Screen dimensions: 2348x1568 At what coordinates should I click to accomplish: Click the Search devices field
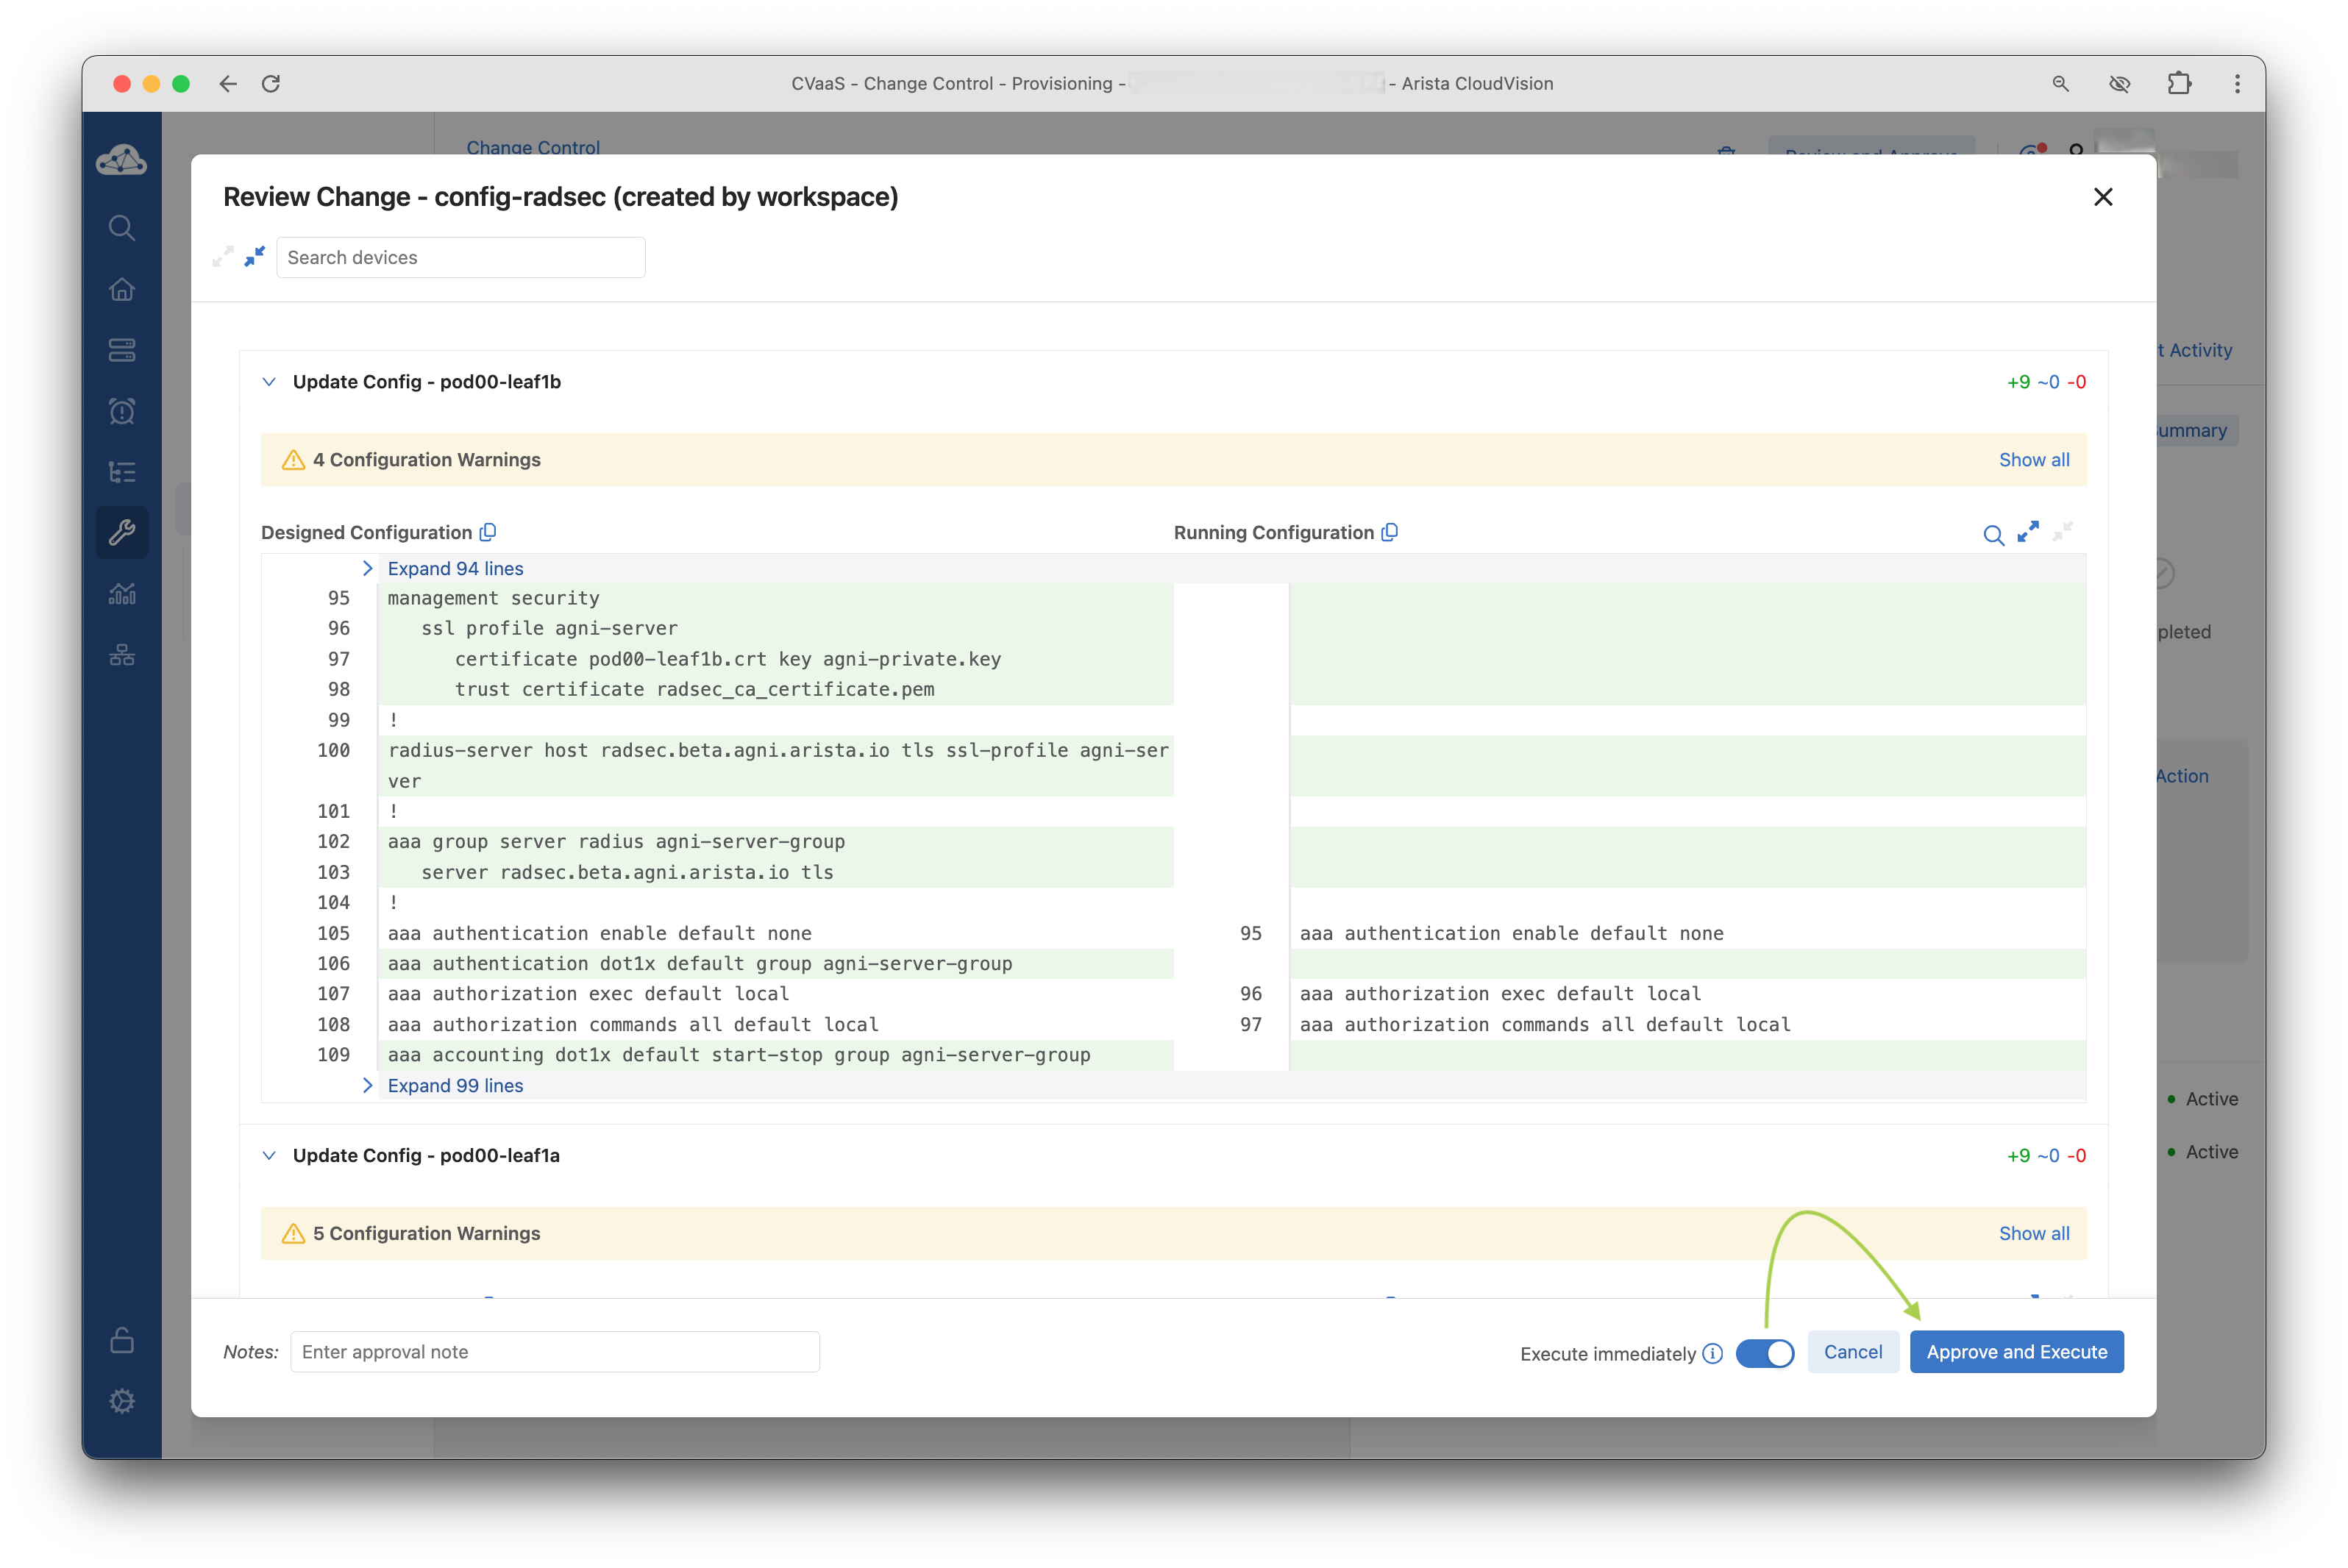(x=460, y=257)
